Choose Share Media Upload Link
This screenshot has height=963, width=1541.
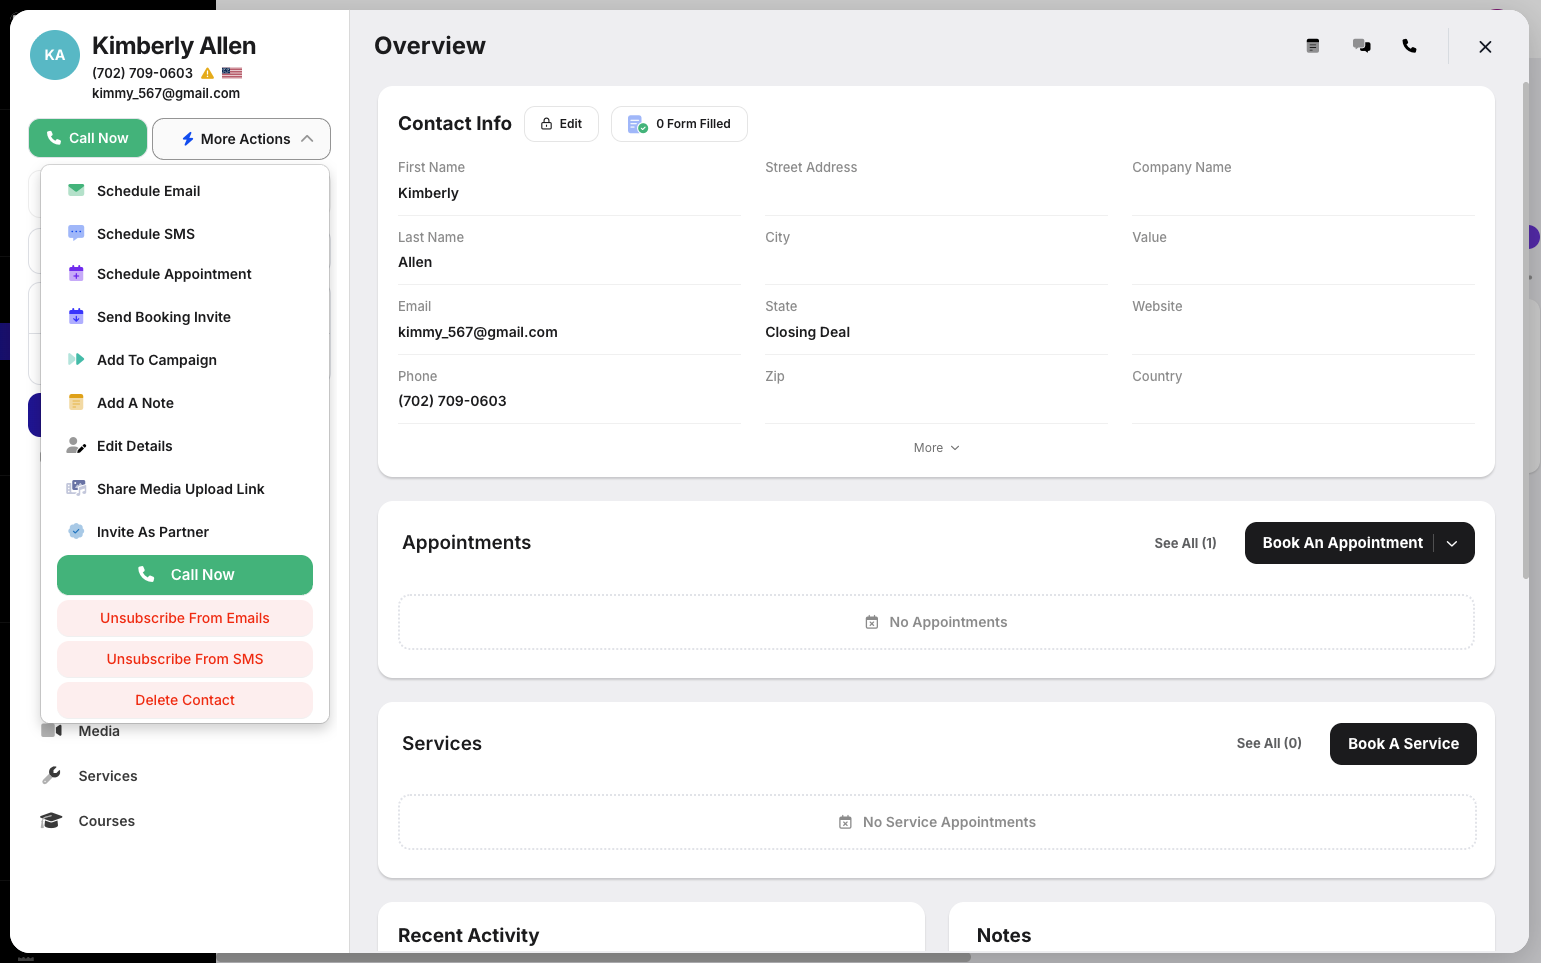click(x=185, y=489)
